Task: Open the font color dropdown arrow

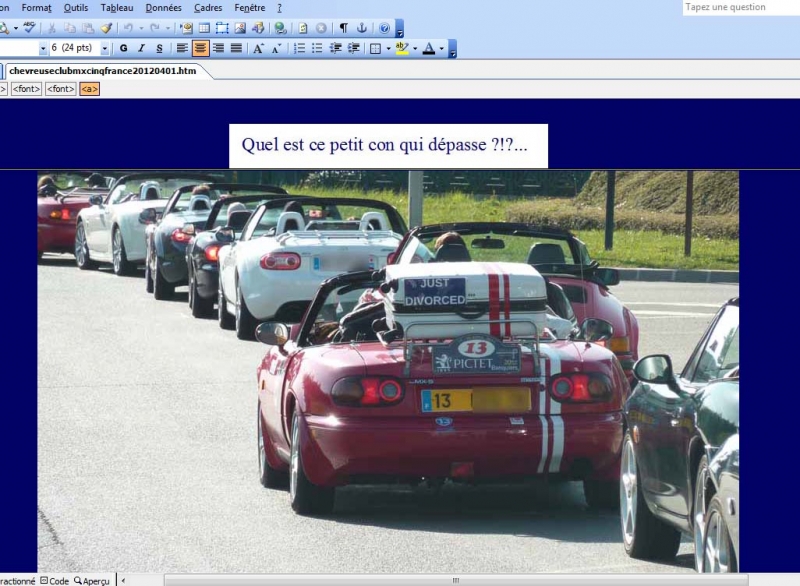Action: pos(442,48)
